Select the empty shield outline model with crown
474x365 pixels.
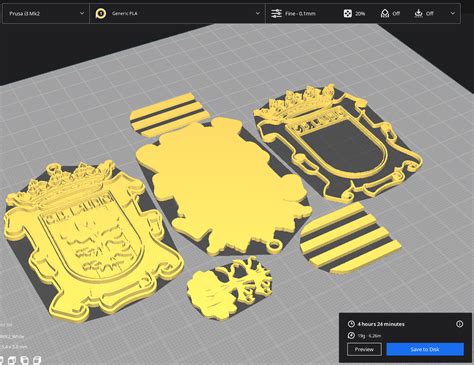click(x=337, y=143)
